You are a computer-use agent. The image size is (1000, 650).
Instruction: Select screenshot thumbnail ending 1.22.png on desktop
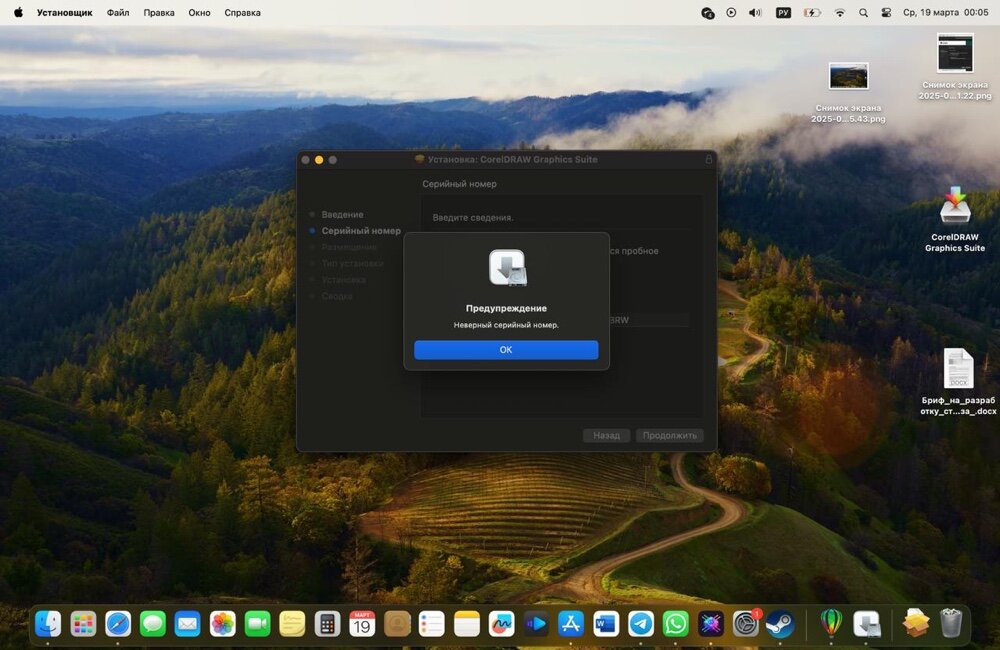[x=955, y=66]
